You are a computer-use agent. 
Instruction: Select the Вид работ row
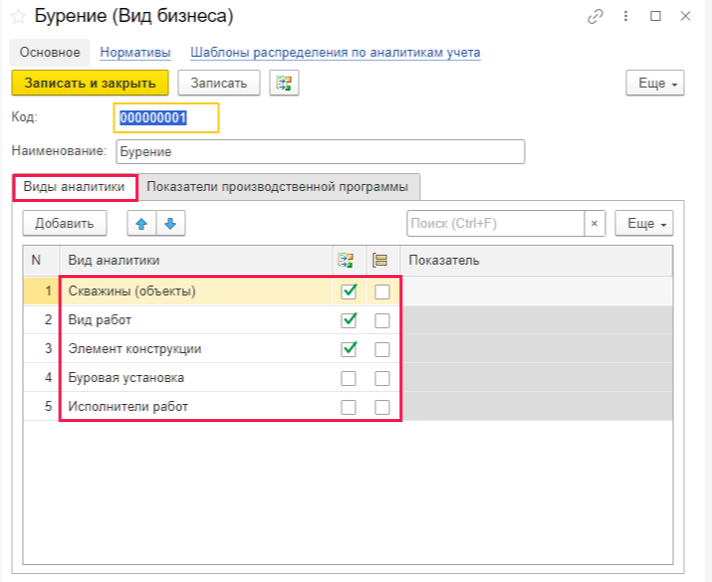point(348,320)
